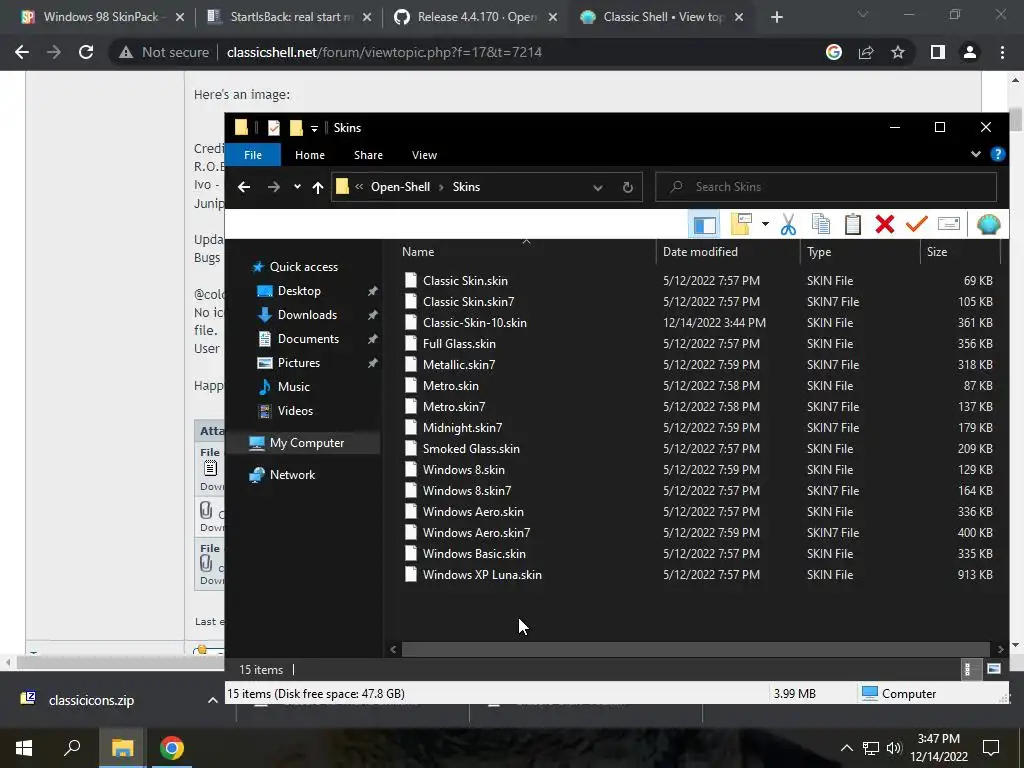Click the Chrome share page icon
Image resolution: width=1024 pixels, height=768 pixels.
866,52
